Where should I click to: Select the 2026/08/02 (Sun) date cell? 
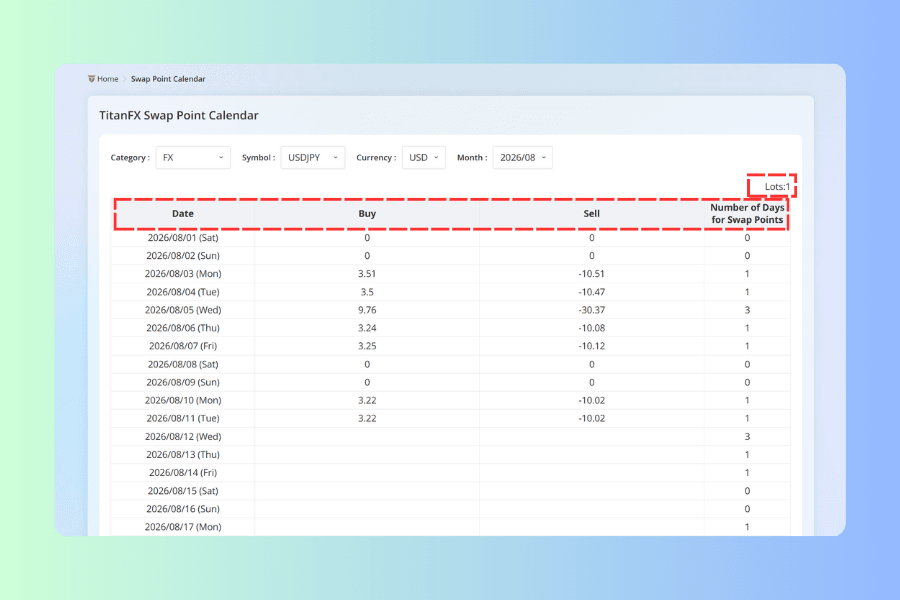(183, 256)
